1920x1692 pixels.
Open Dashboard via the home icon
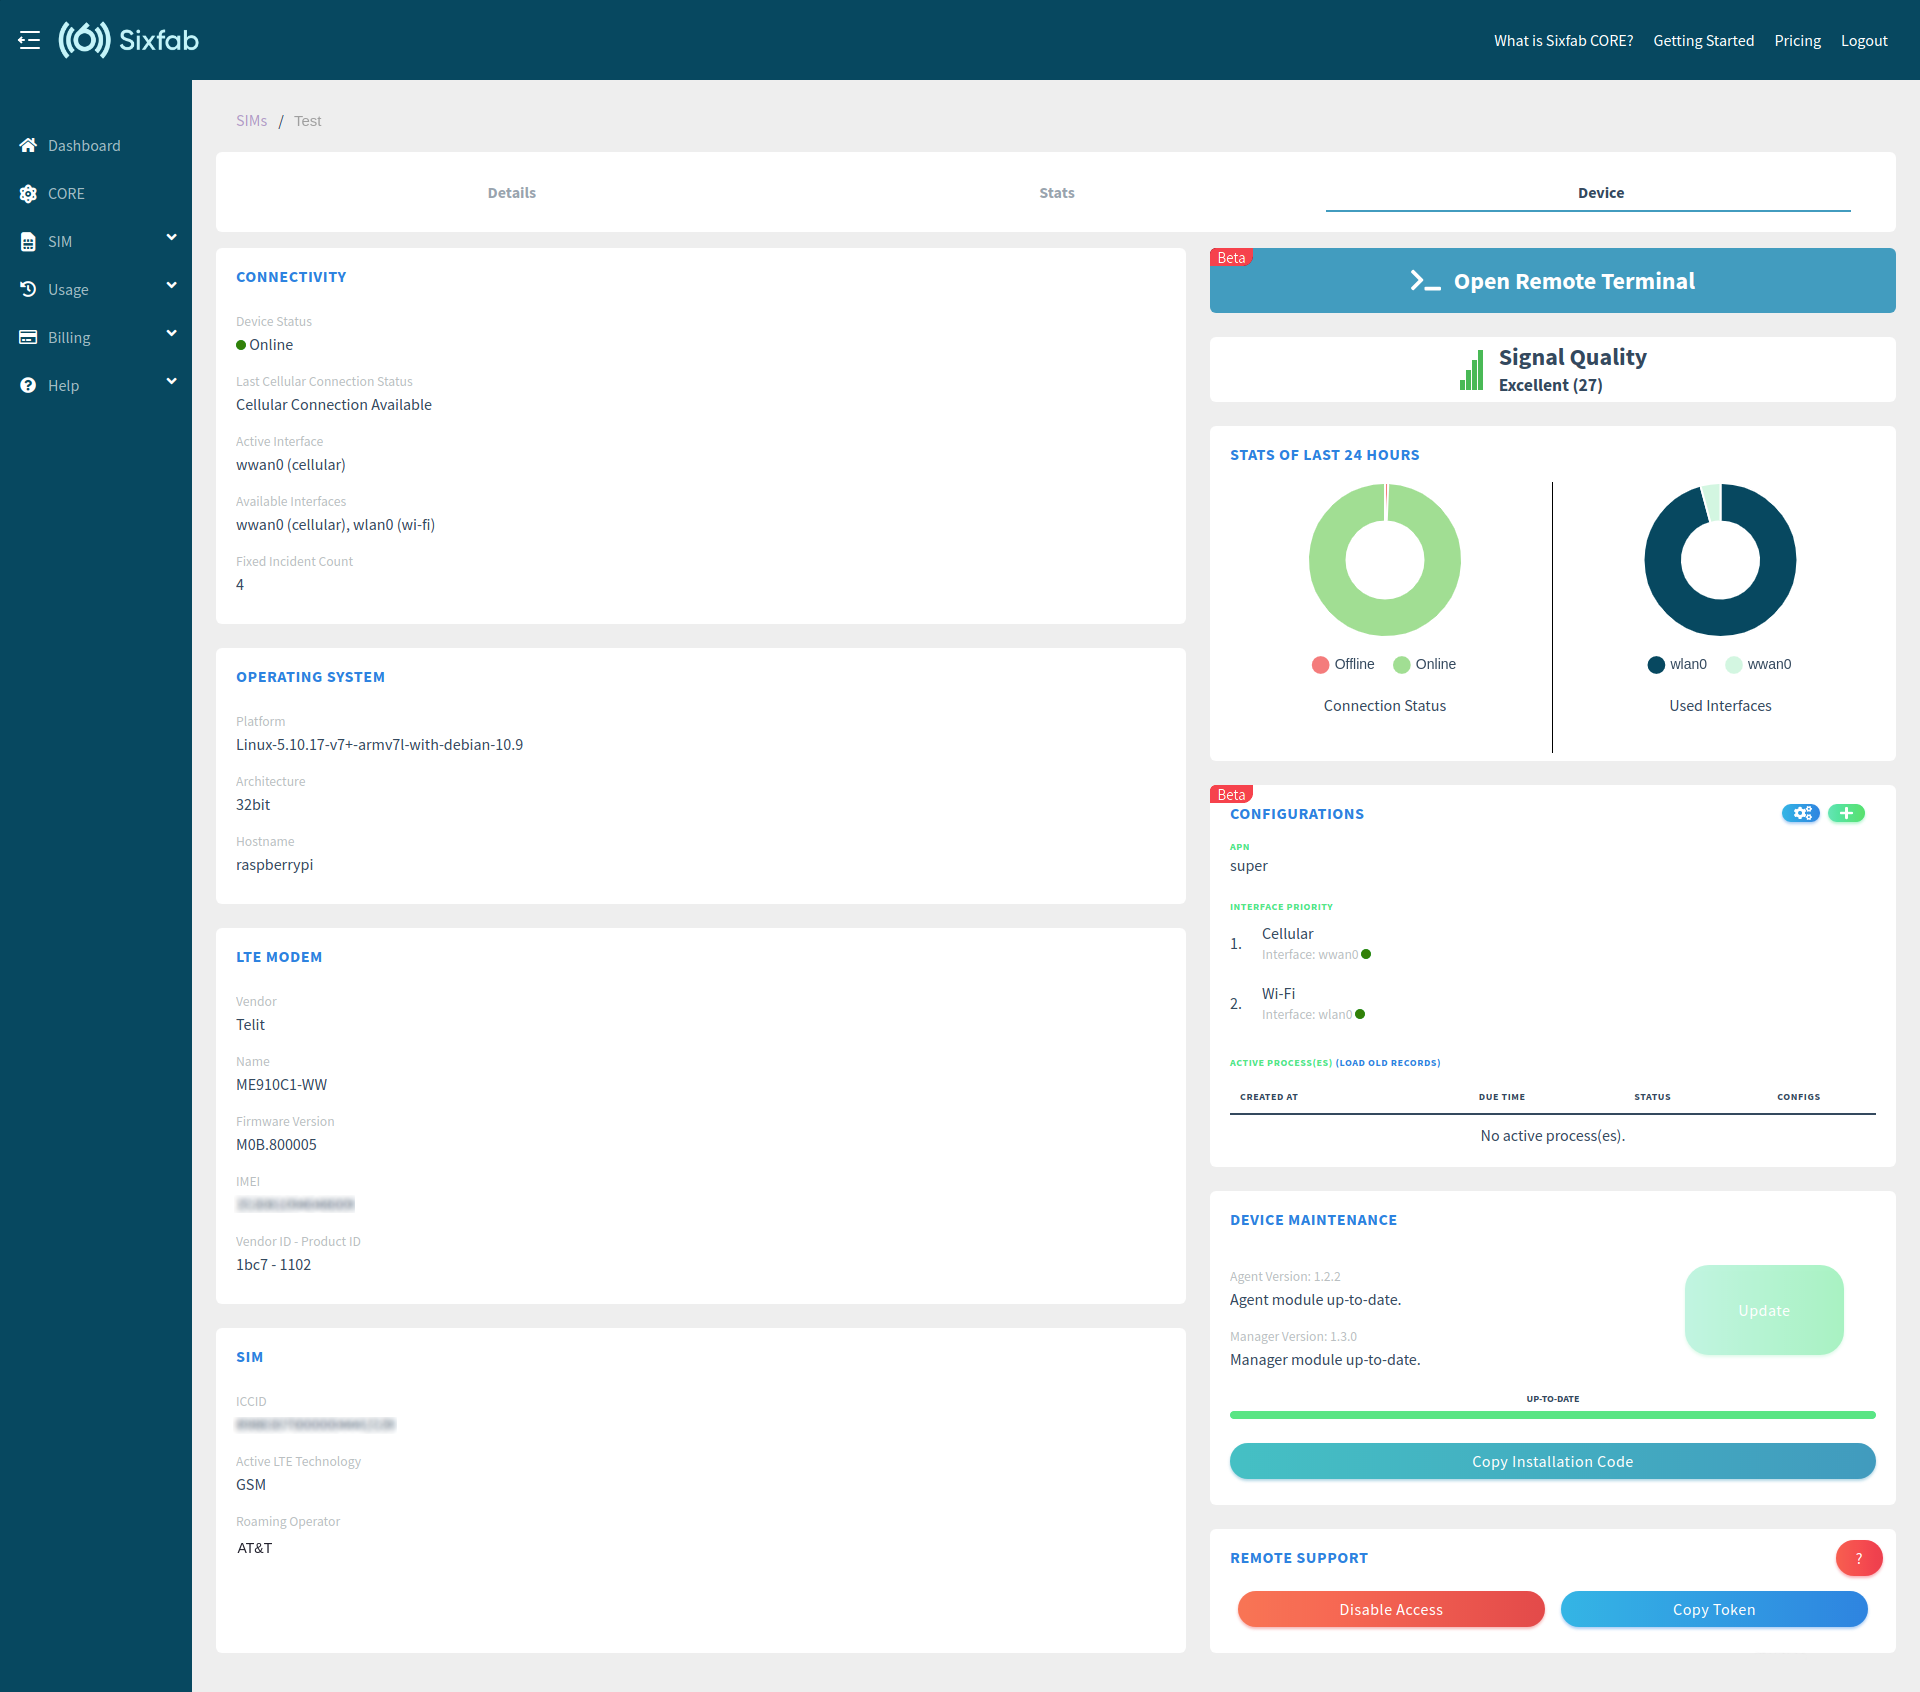pyautogui.click(x=28, y=145)
